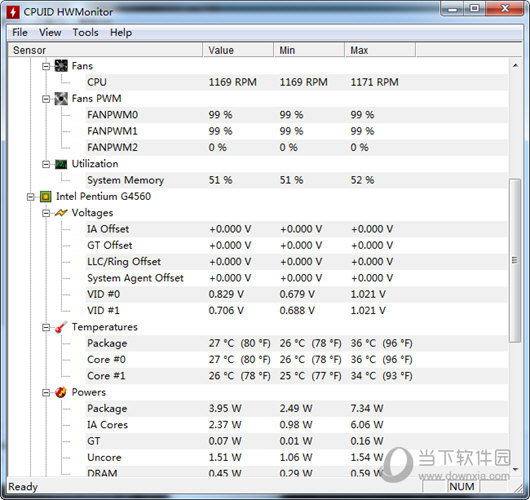Select the CPU fan row
The width and height of the screenshot is (530, 500).
297,82
